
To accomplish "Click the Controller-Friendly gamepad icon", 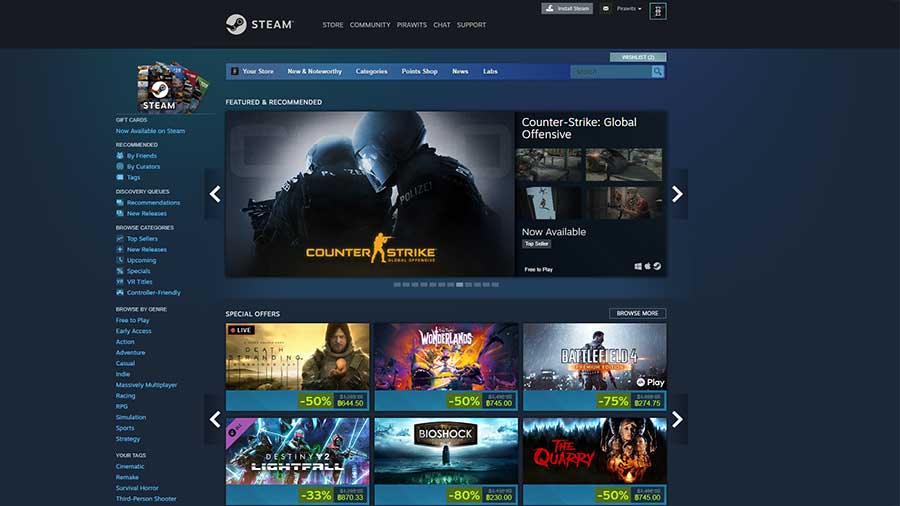I will (120, 293).
